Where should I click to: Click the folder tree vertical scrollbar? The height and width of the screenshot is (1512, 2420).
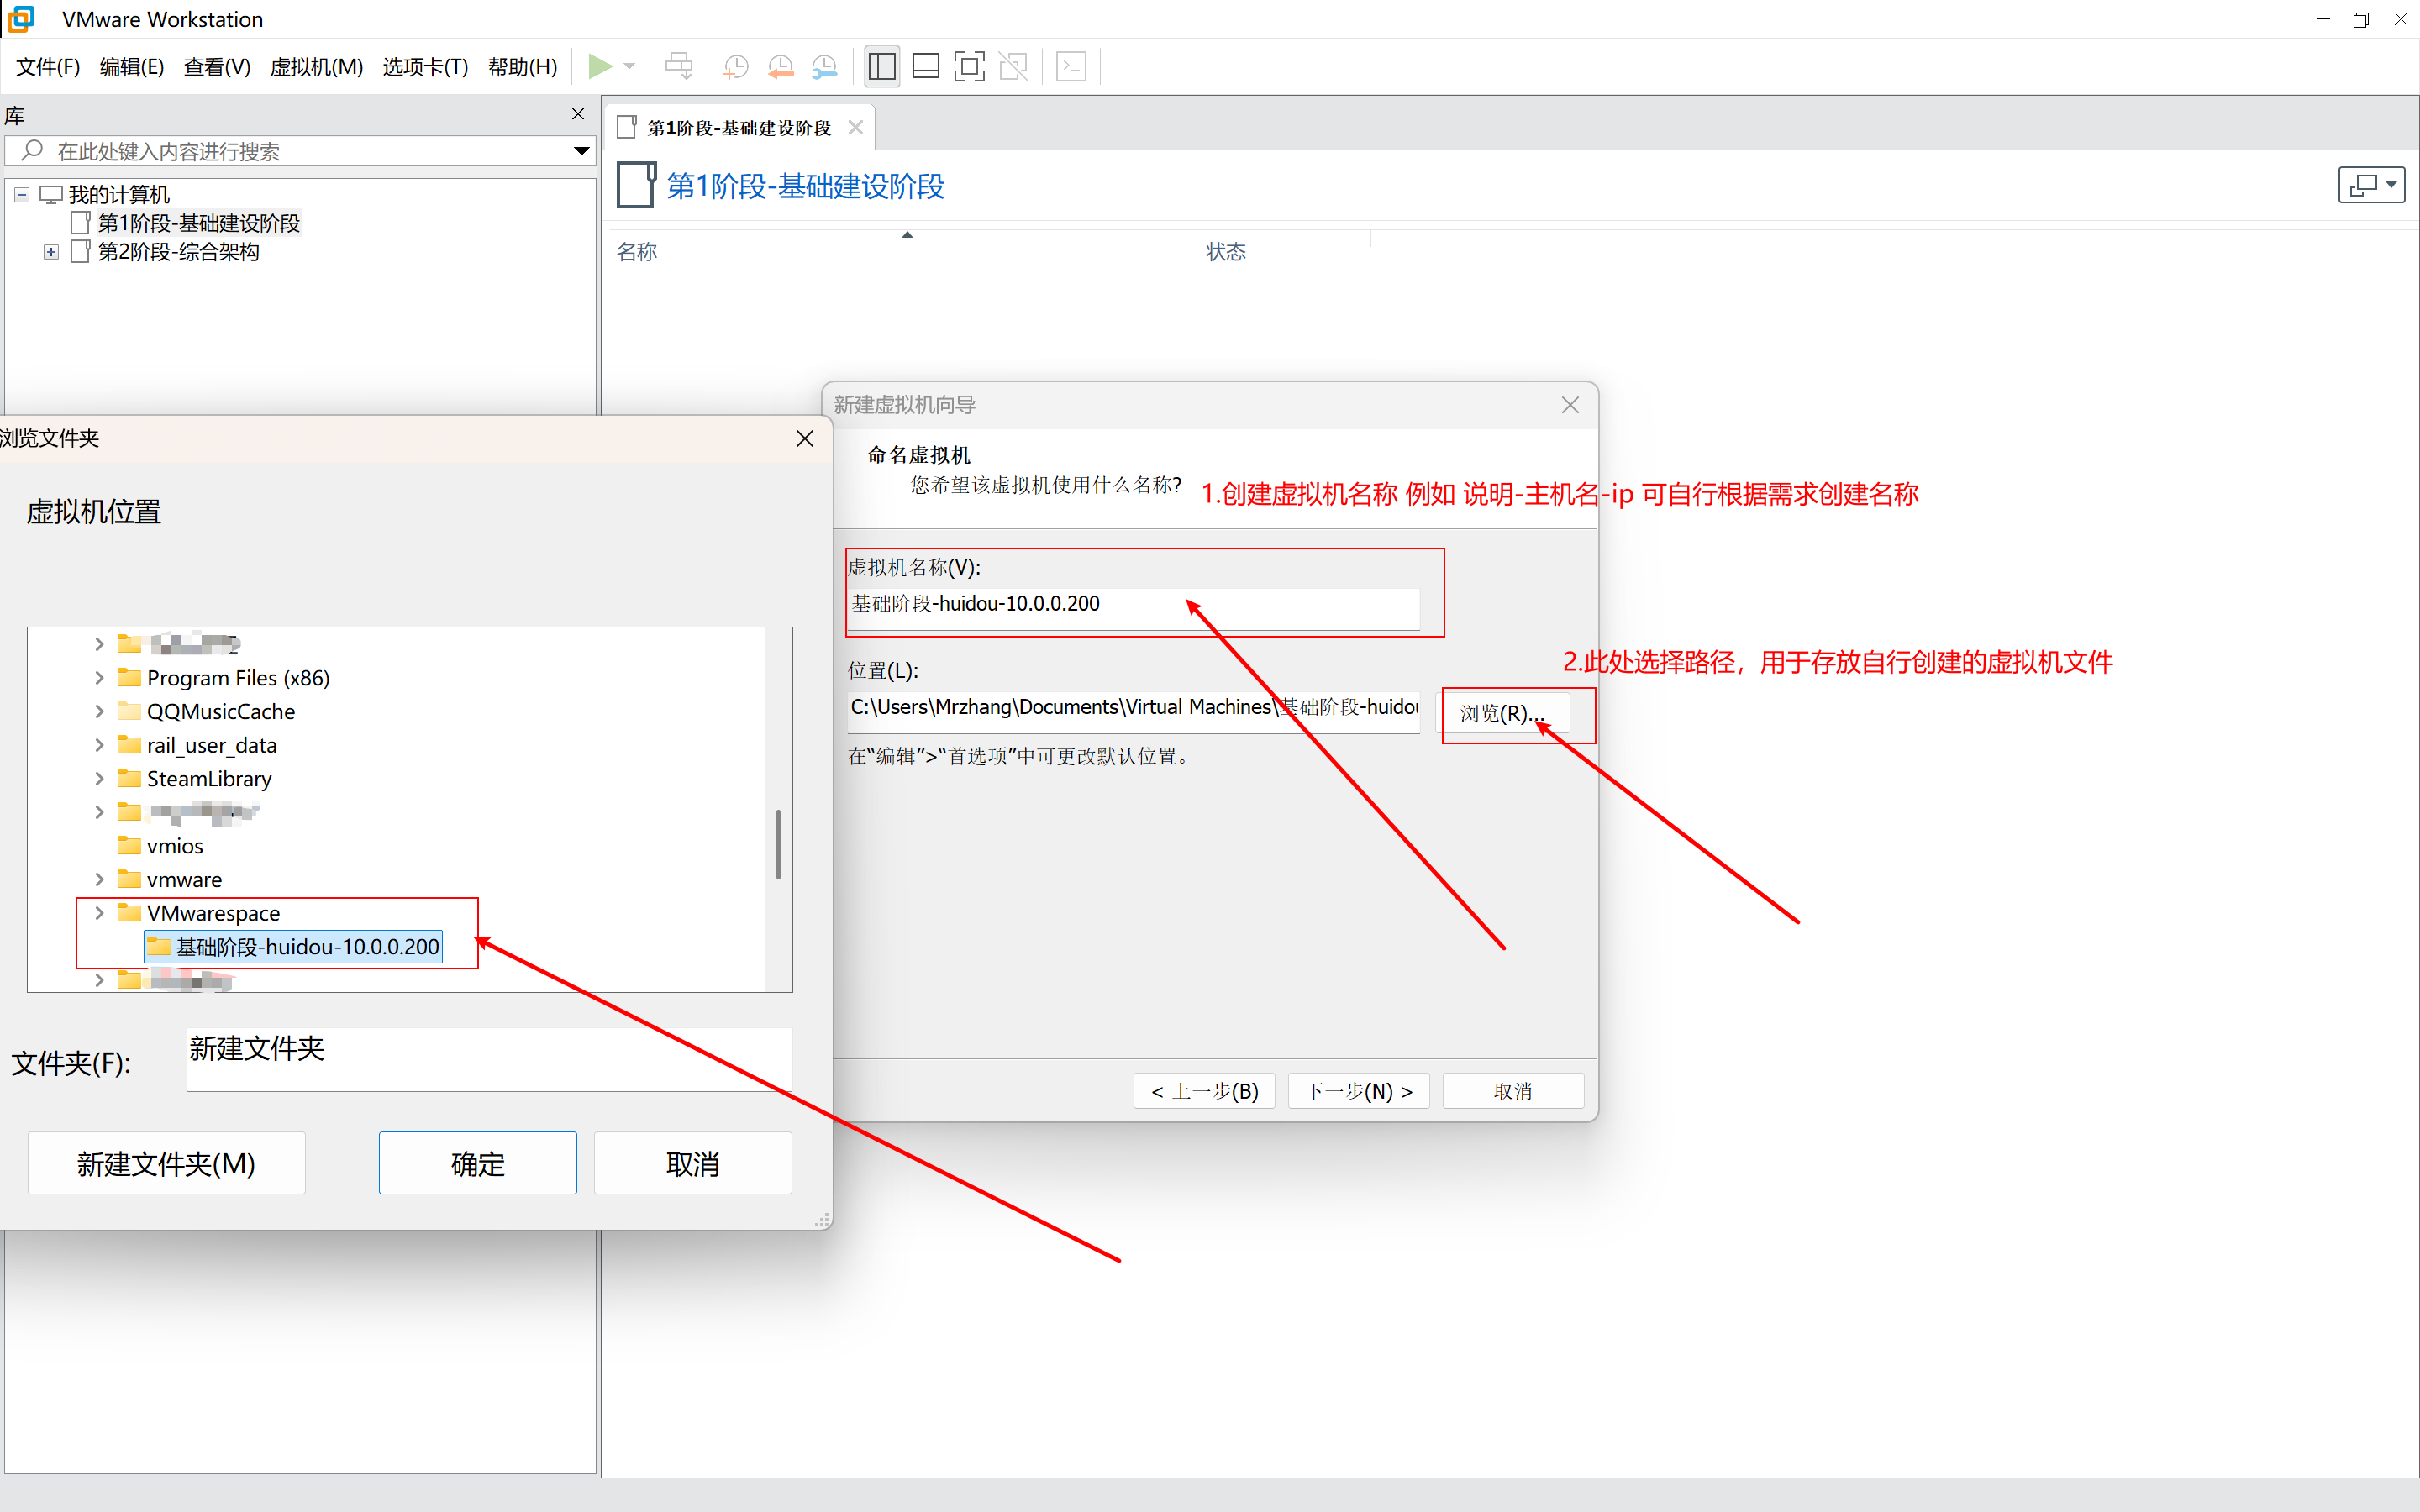(x=778, y=844)
